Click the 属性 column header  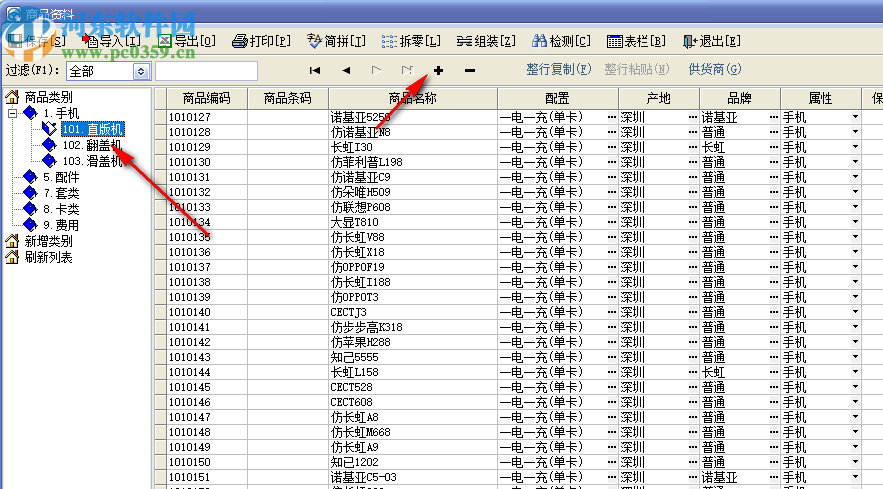(x=820, y=99)
